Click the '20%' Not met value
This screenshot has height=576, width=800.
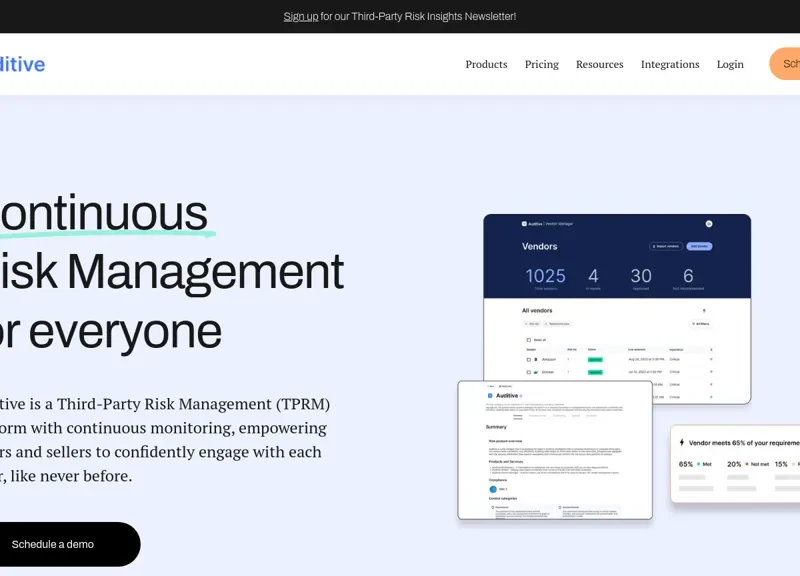click(x=734, y=464)
